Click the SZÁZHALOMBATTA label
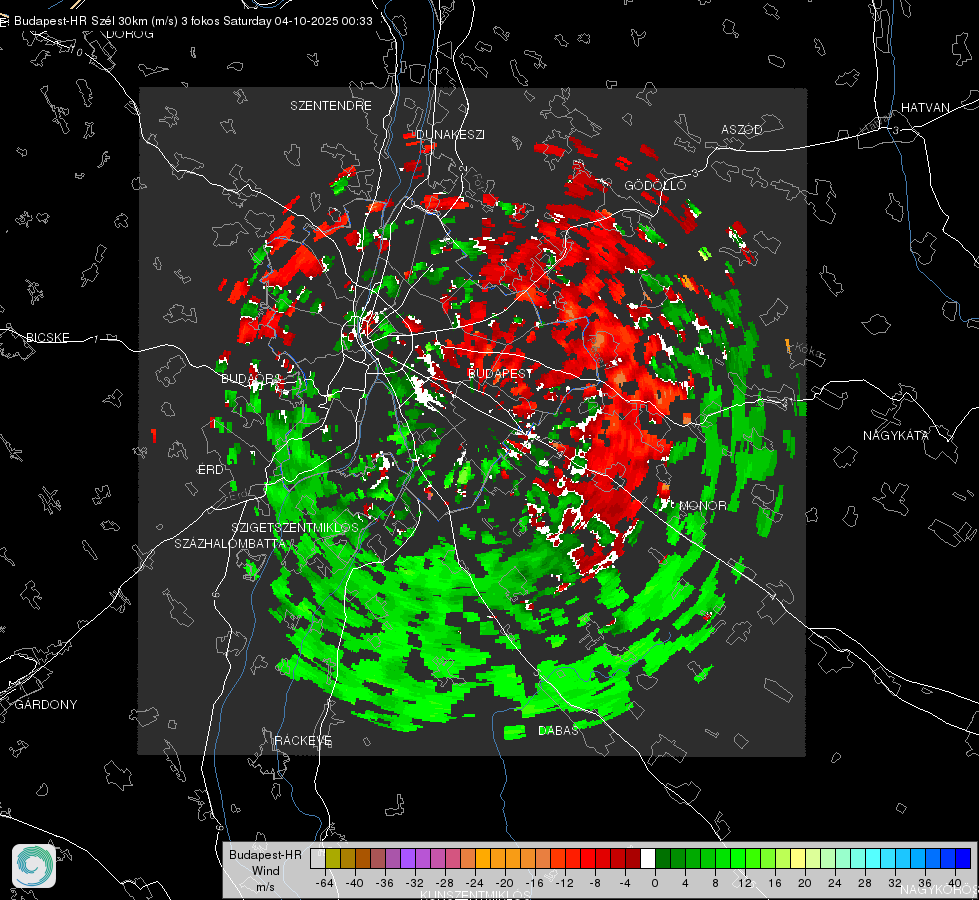The image size is (979, 900). pos(230,543)
